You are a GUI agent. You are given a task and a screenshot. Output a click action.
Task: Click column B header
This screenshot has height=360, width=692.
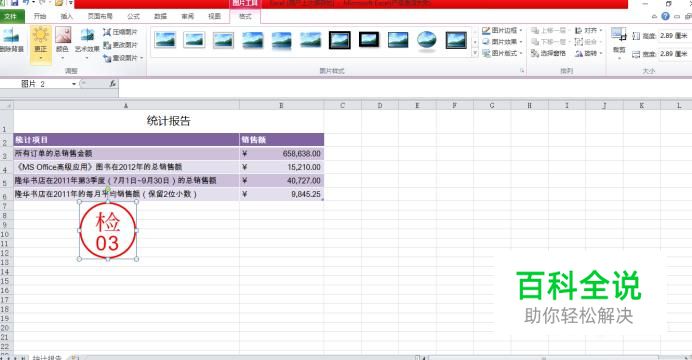click(281, 105)
